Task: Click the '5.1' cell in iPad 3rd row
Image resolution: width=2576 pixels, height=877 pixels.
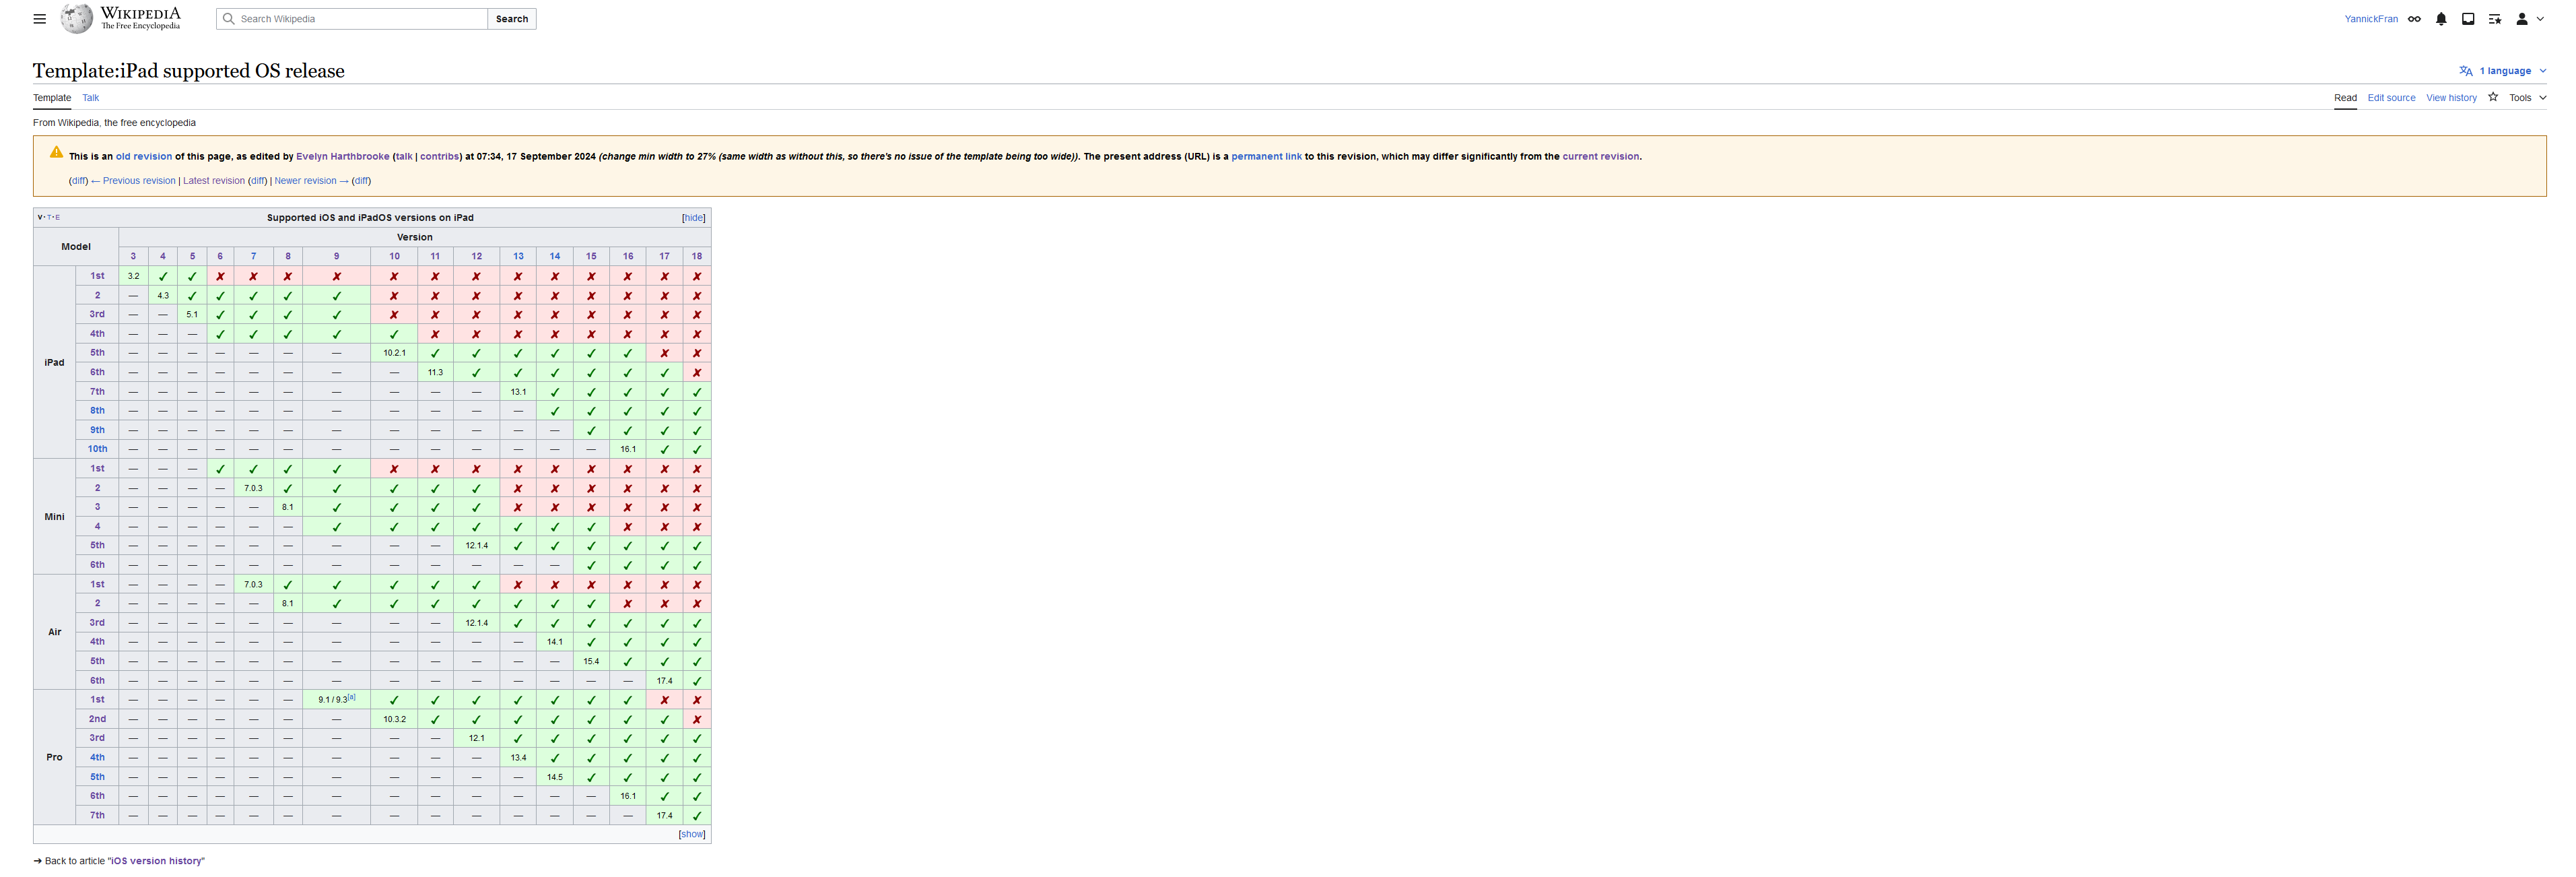Action: 192,315
